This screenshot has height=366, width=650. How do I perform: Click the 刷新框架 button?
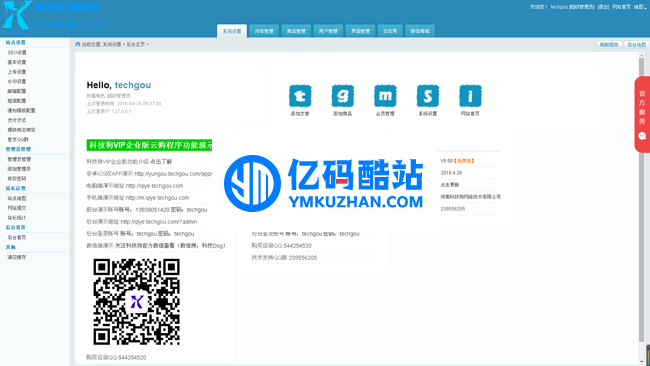pyautogui.click(x=609, y=44)
